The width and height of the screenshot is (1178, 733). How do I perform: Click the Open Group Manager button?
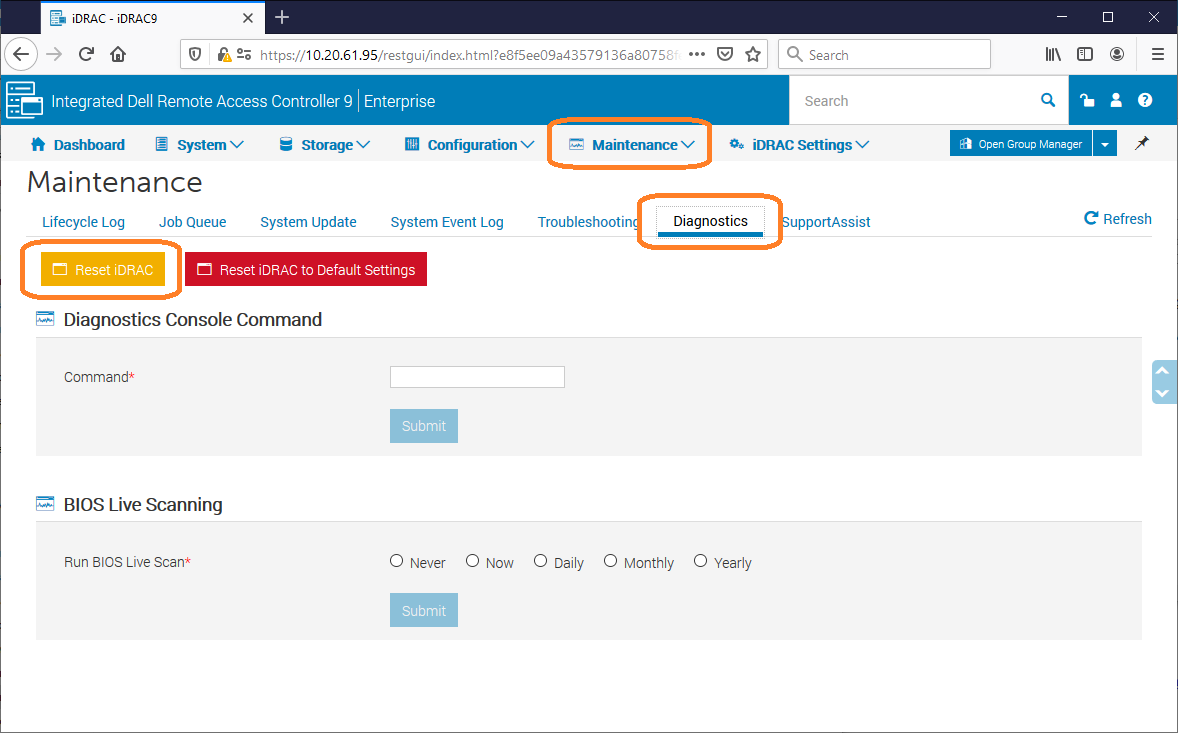[1021, 143]
